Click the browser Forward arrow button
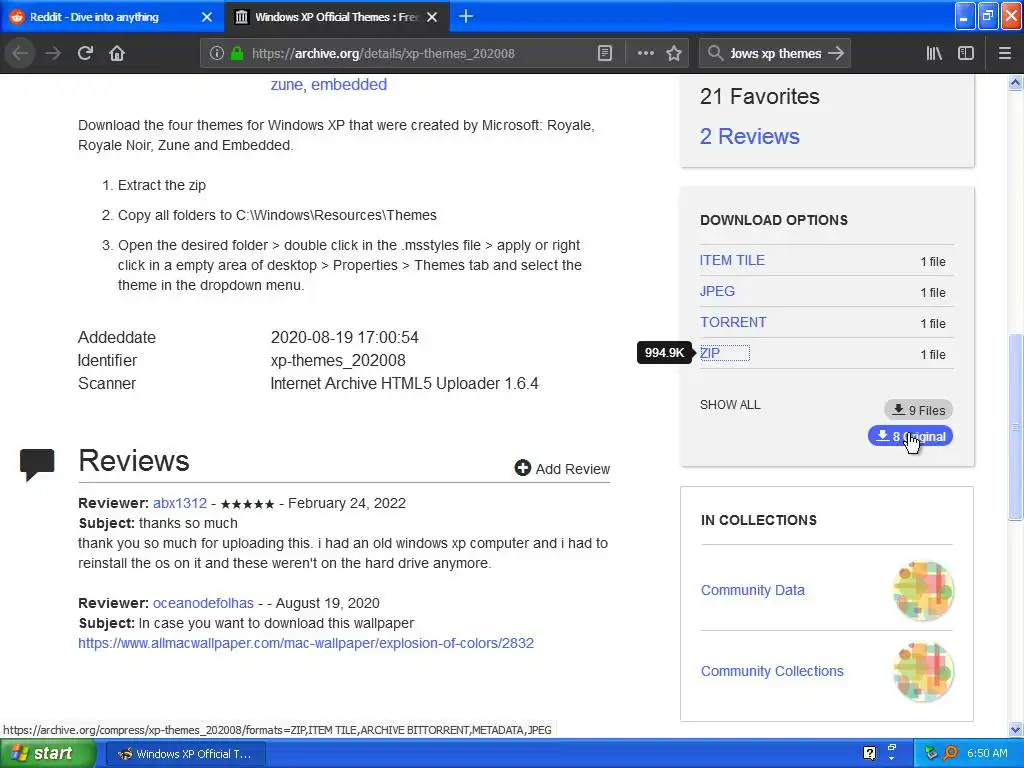 pyautogui.click(x=53, y=54)
